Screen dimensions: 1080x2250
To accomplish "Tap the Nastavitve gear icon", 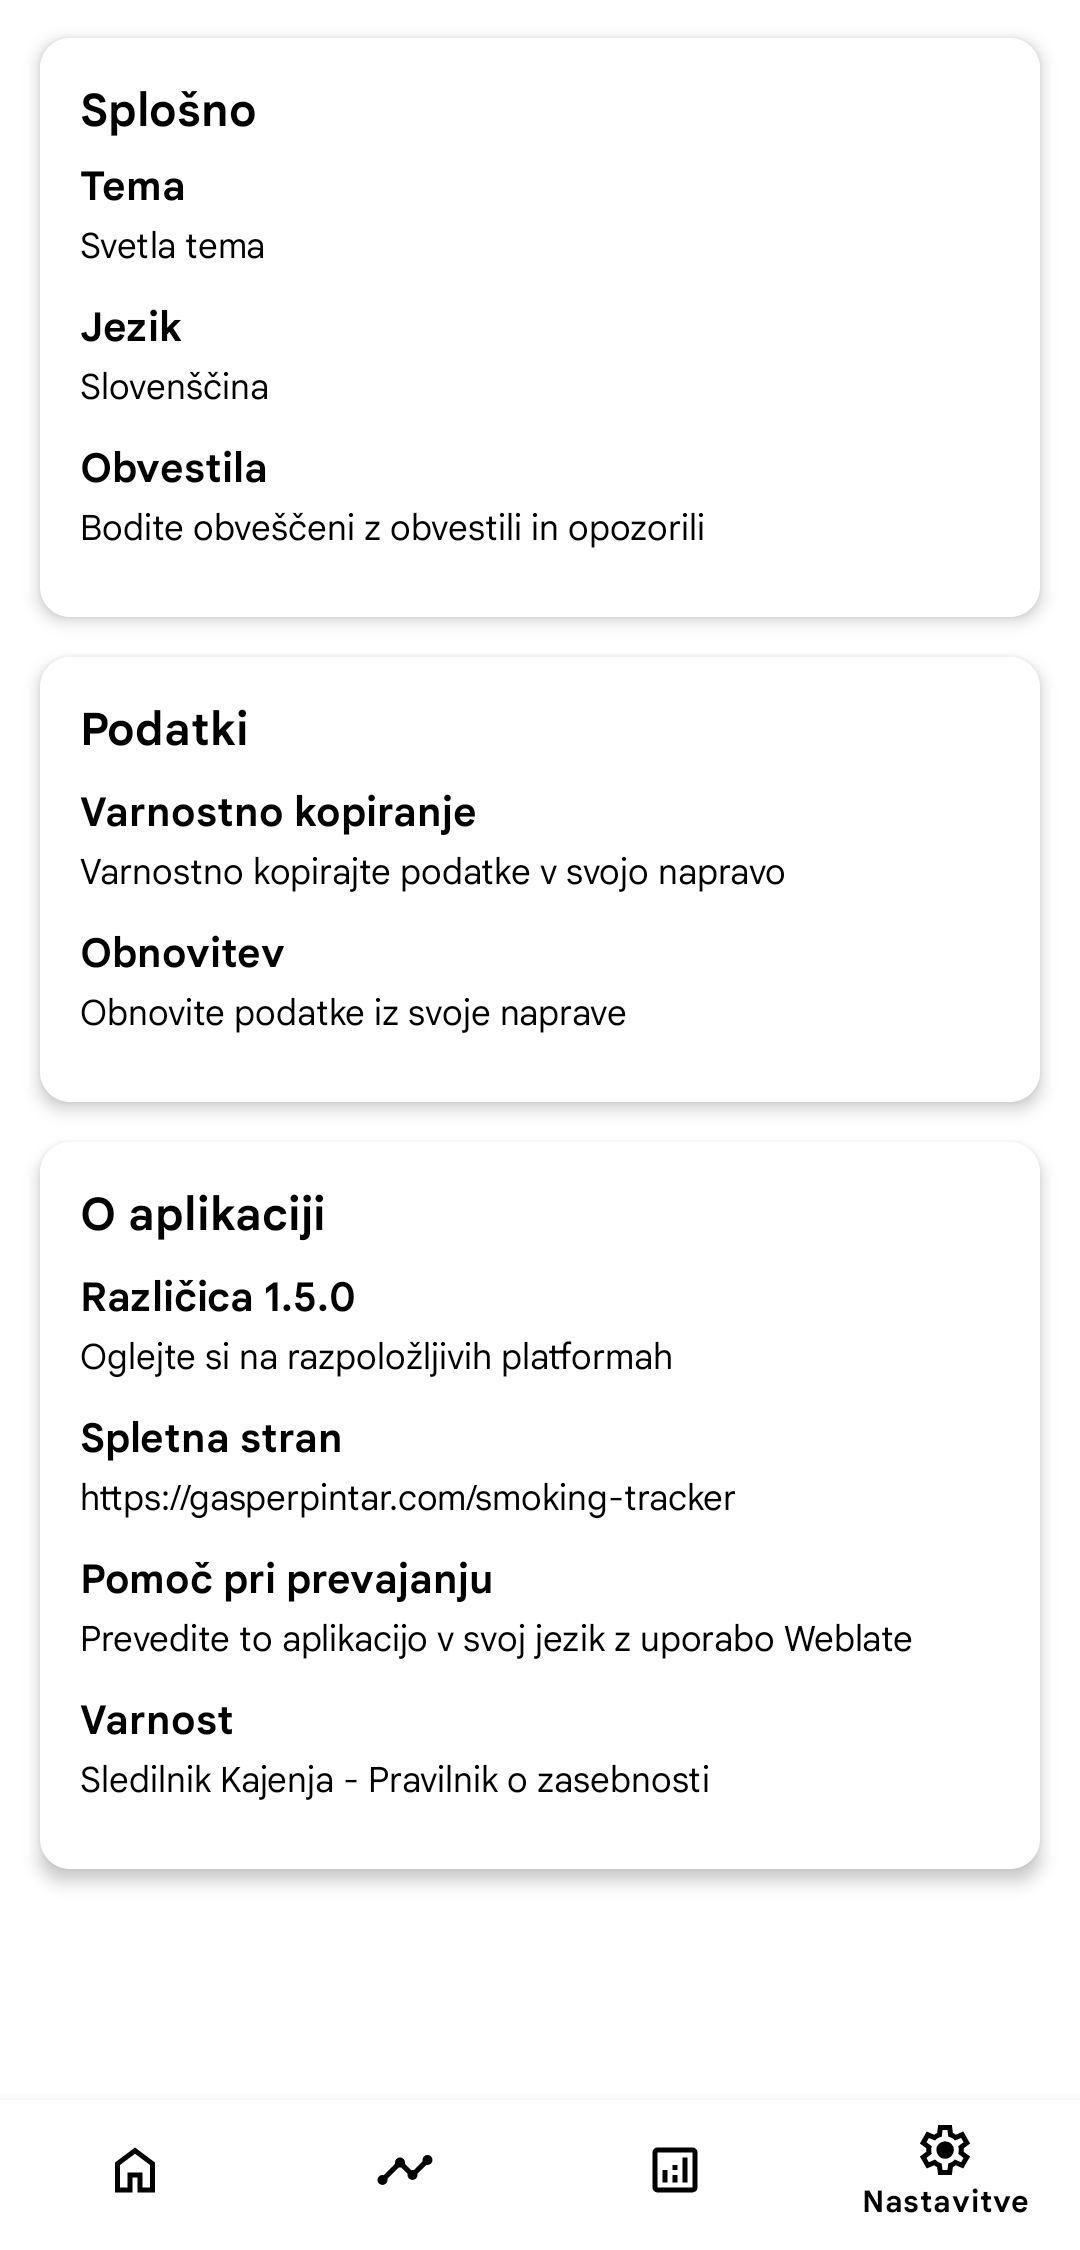I will click(x=945, y=2149).
